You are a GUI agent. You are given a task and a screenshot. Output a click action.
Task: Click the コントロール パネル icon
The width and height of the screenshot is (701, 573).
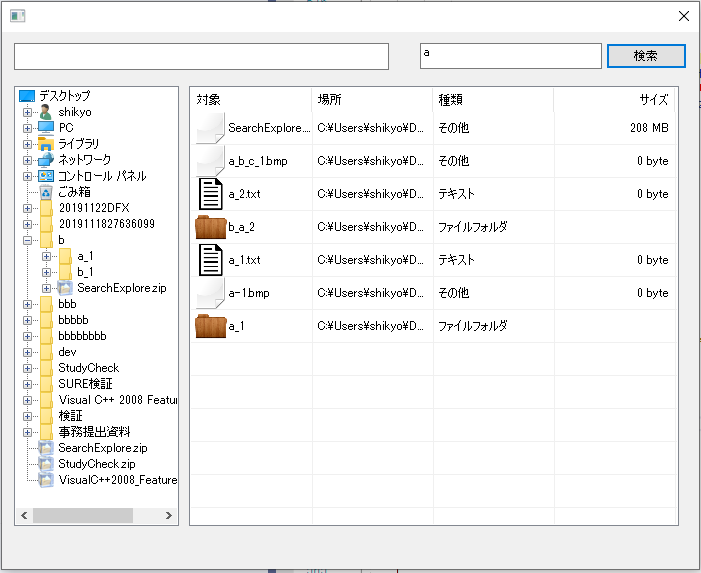pyautogui.click(x=46, y=176)
